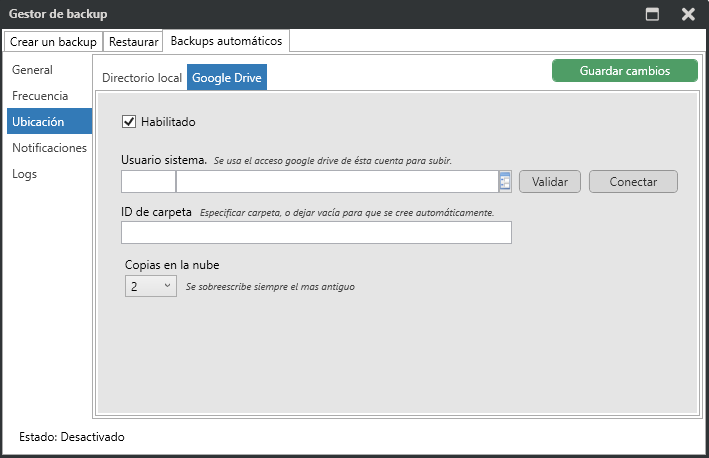Focus the ID de carpeta text field
The height and width of the screenshot is (458, 709).
(x=316, y=233)
